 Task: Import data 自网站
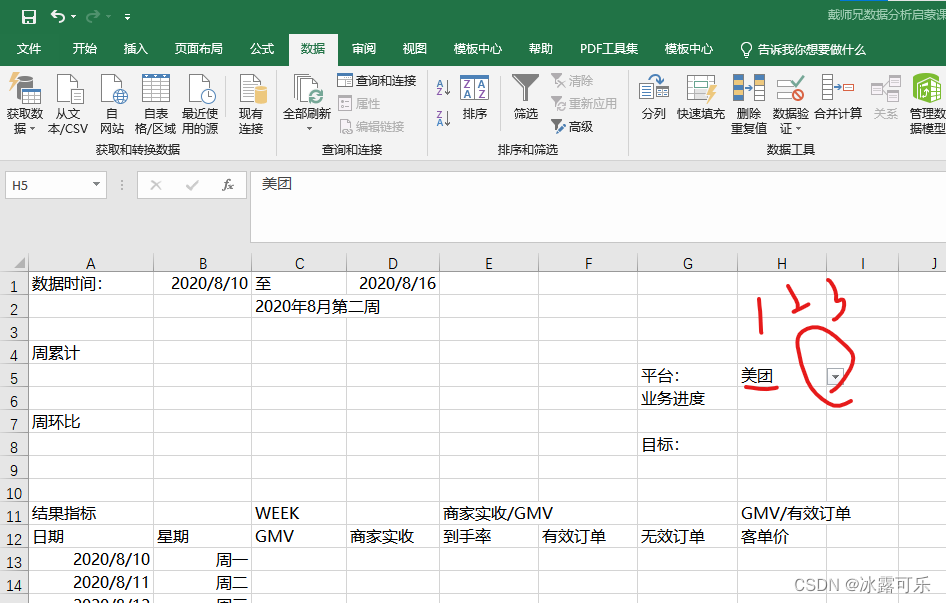[112, 103]
